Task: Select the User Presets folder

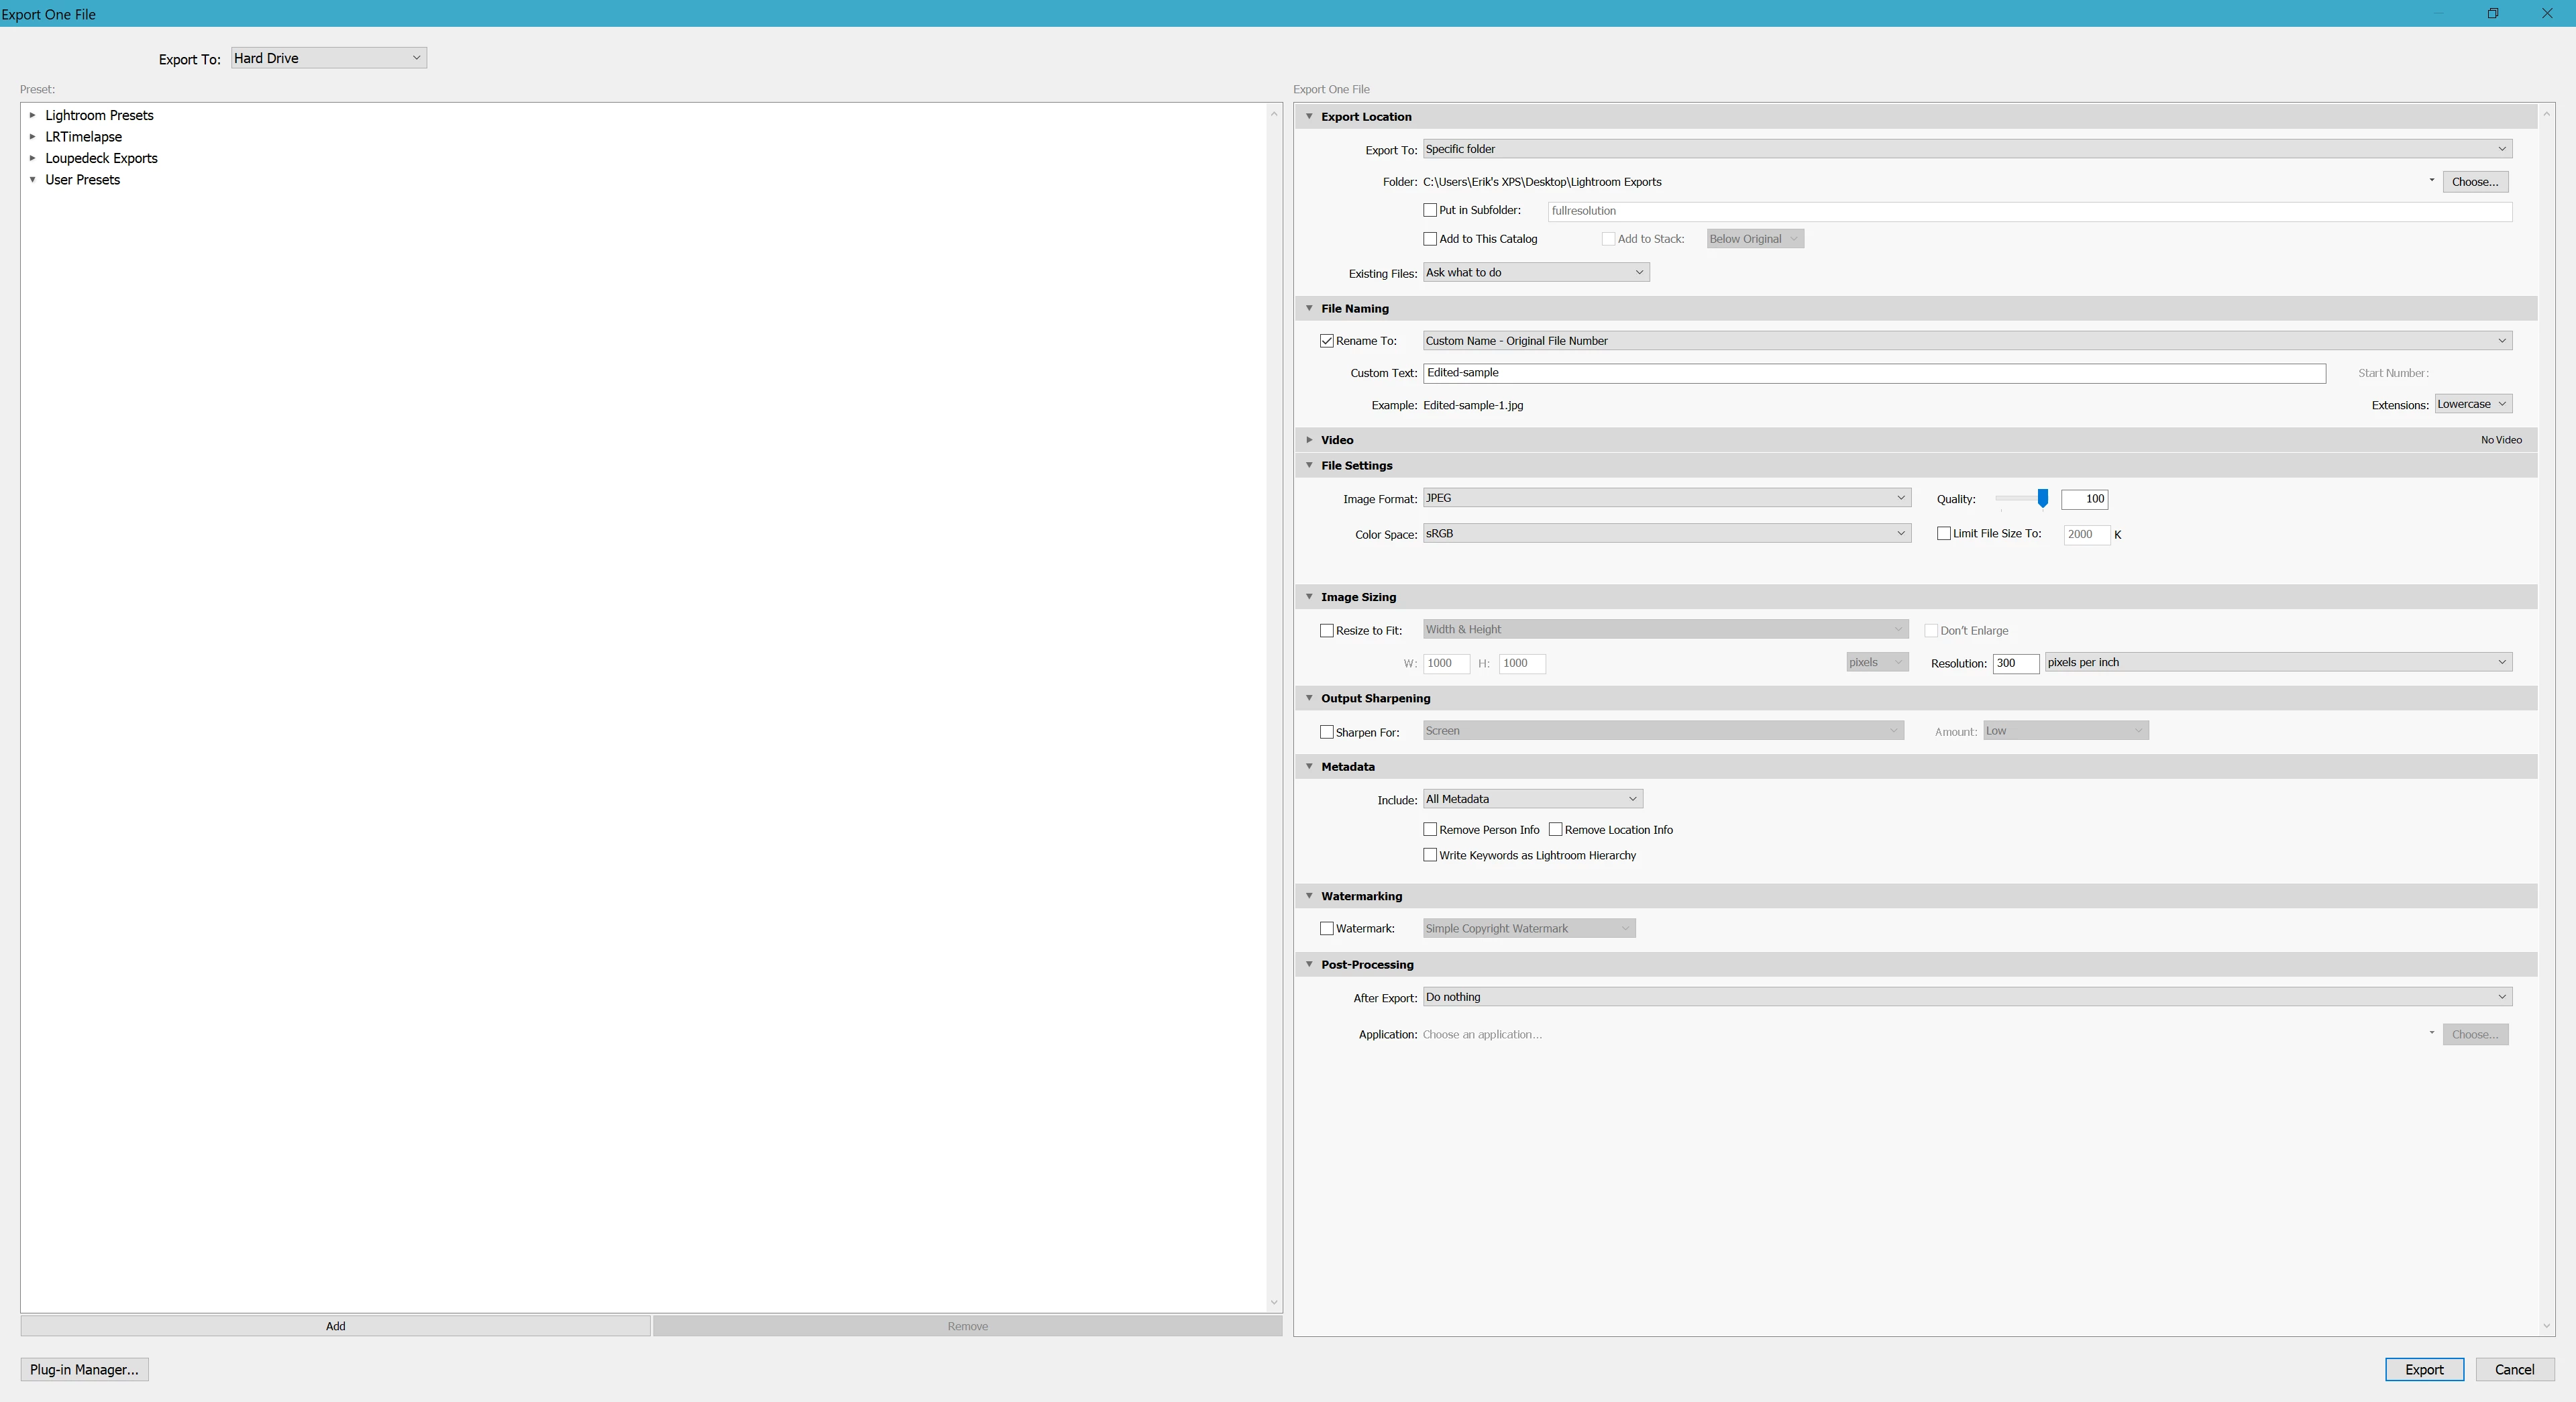Action: 82,180
